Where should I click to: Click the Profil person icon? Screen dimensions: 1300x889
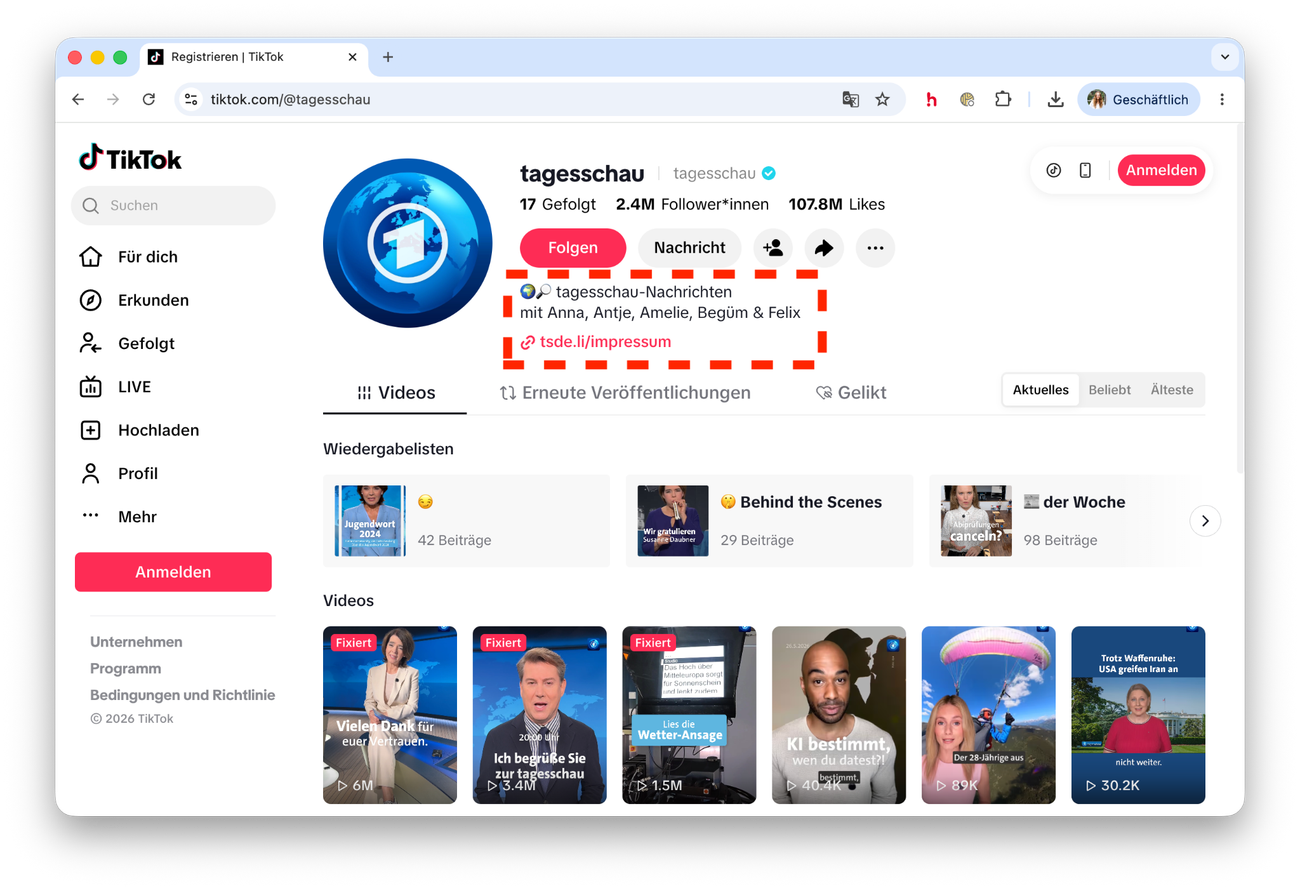pyautogui.click(x=91, y=473)
